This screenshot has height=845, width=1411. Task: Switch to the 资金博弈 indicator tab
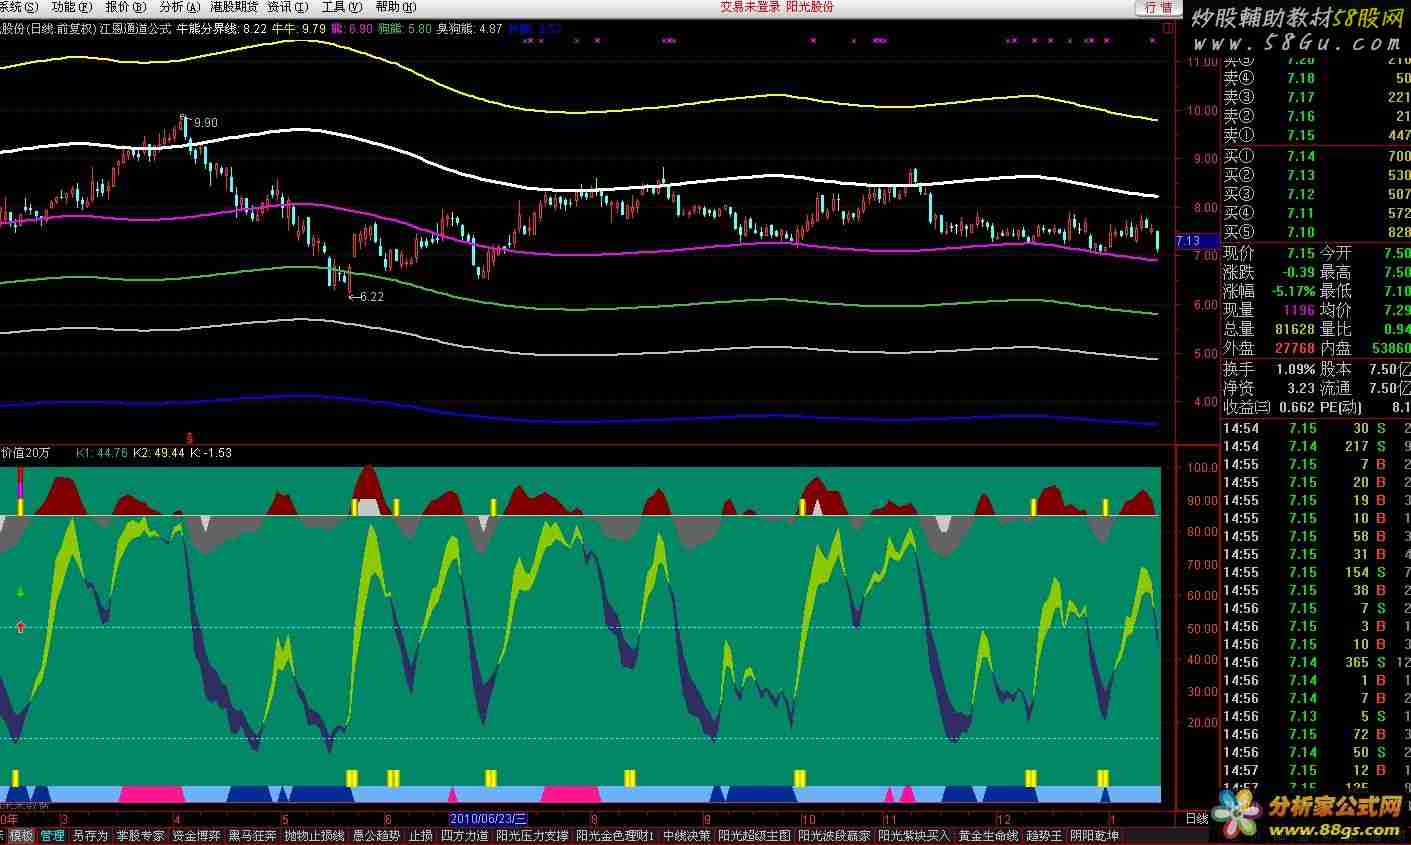click(196, 835)
